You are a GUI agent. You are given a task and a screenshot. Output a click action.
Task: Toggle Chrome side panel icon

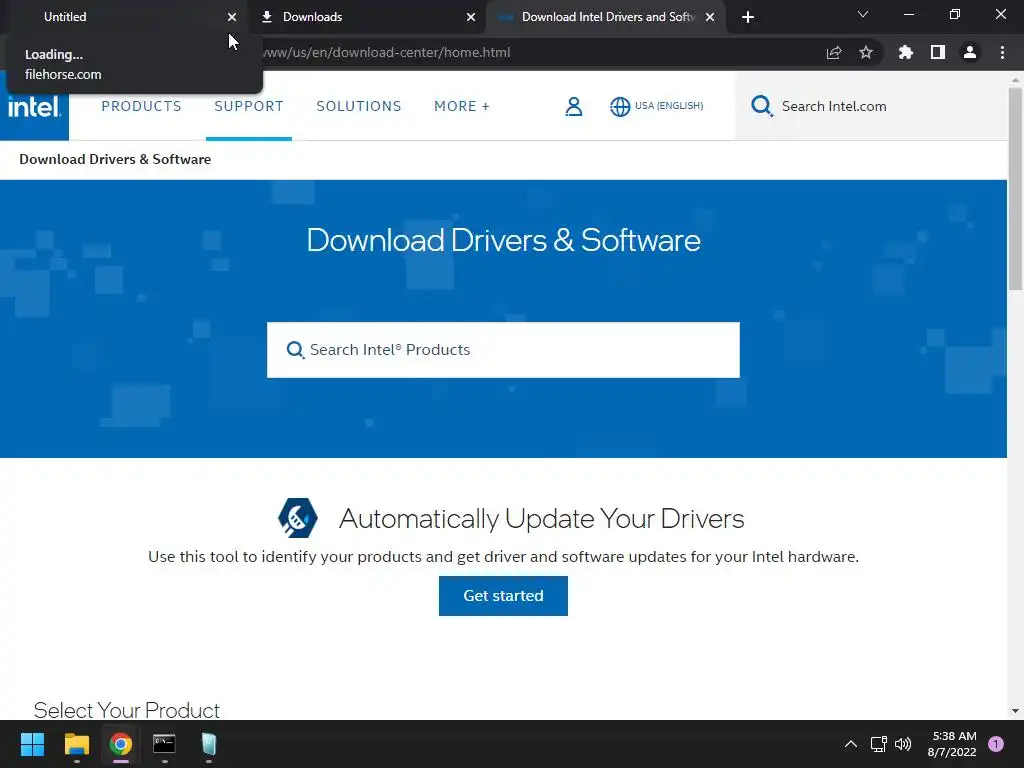(938, 52)
